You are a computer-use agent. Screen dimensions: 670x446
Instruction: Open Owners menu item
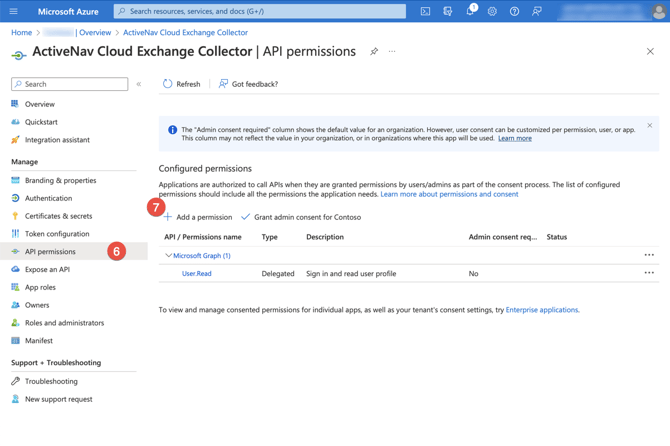click(37, 305)
